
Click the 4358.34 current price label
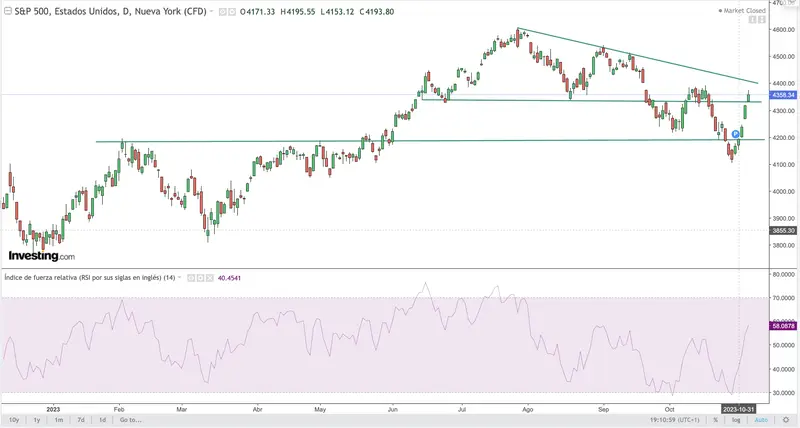tap(783, 95)
